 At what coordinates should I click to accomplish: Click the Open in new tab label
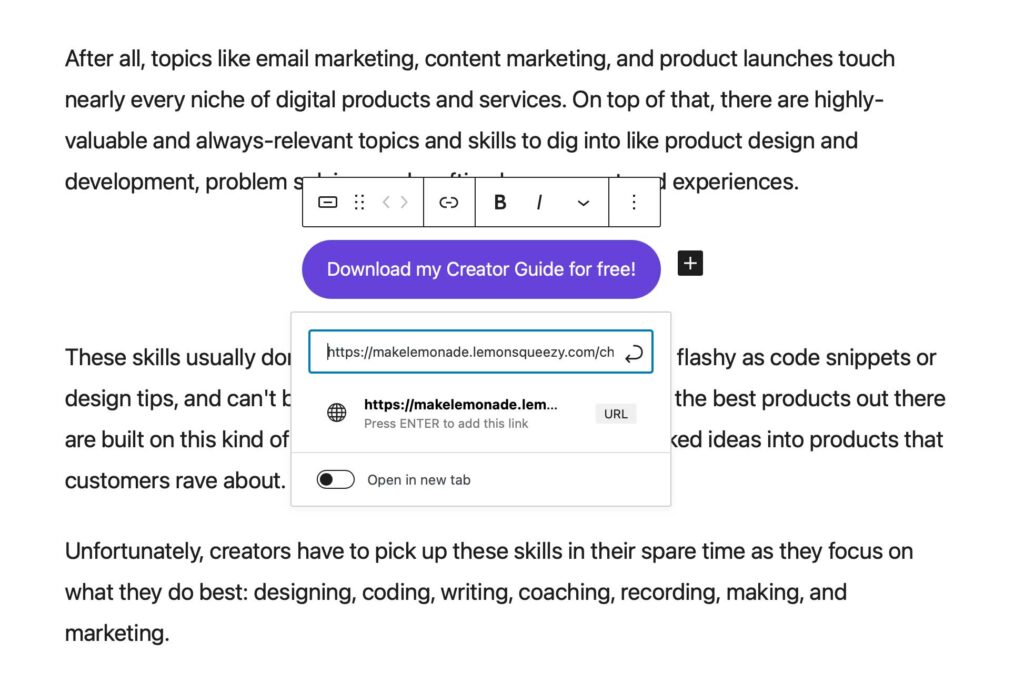419,480
